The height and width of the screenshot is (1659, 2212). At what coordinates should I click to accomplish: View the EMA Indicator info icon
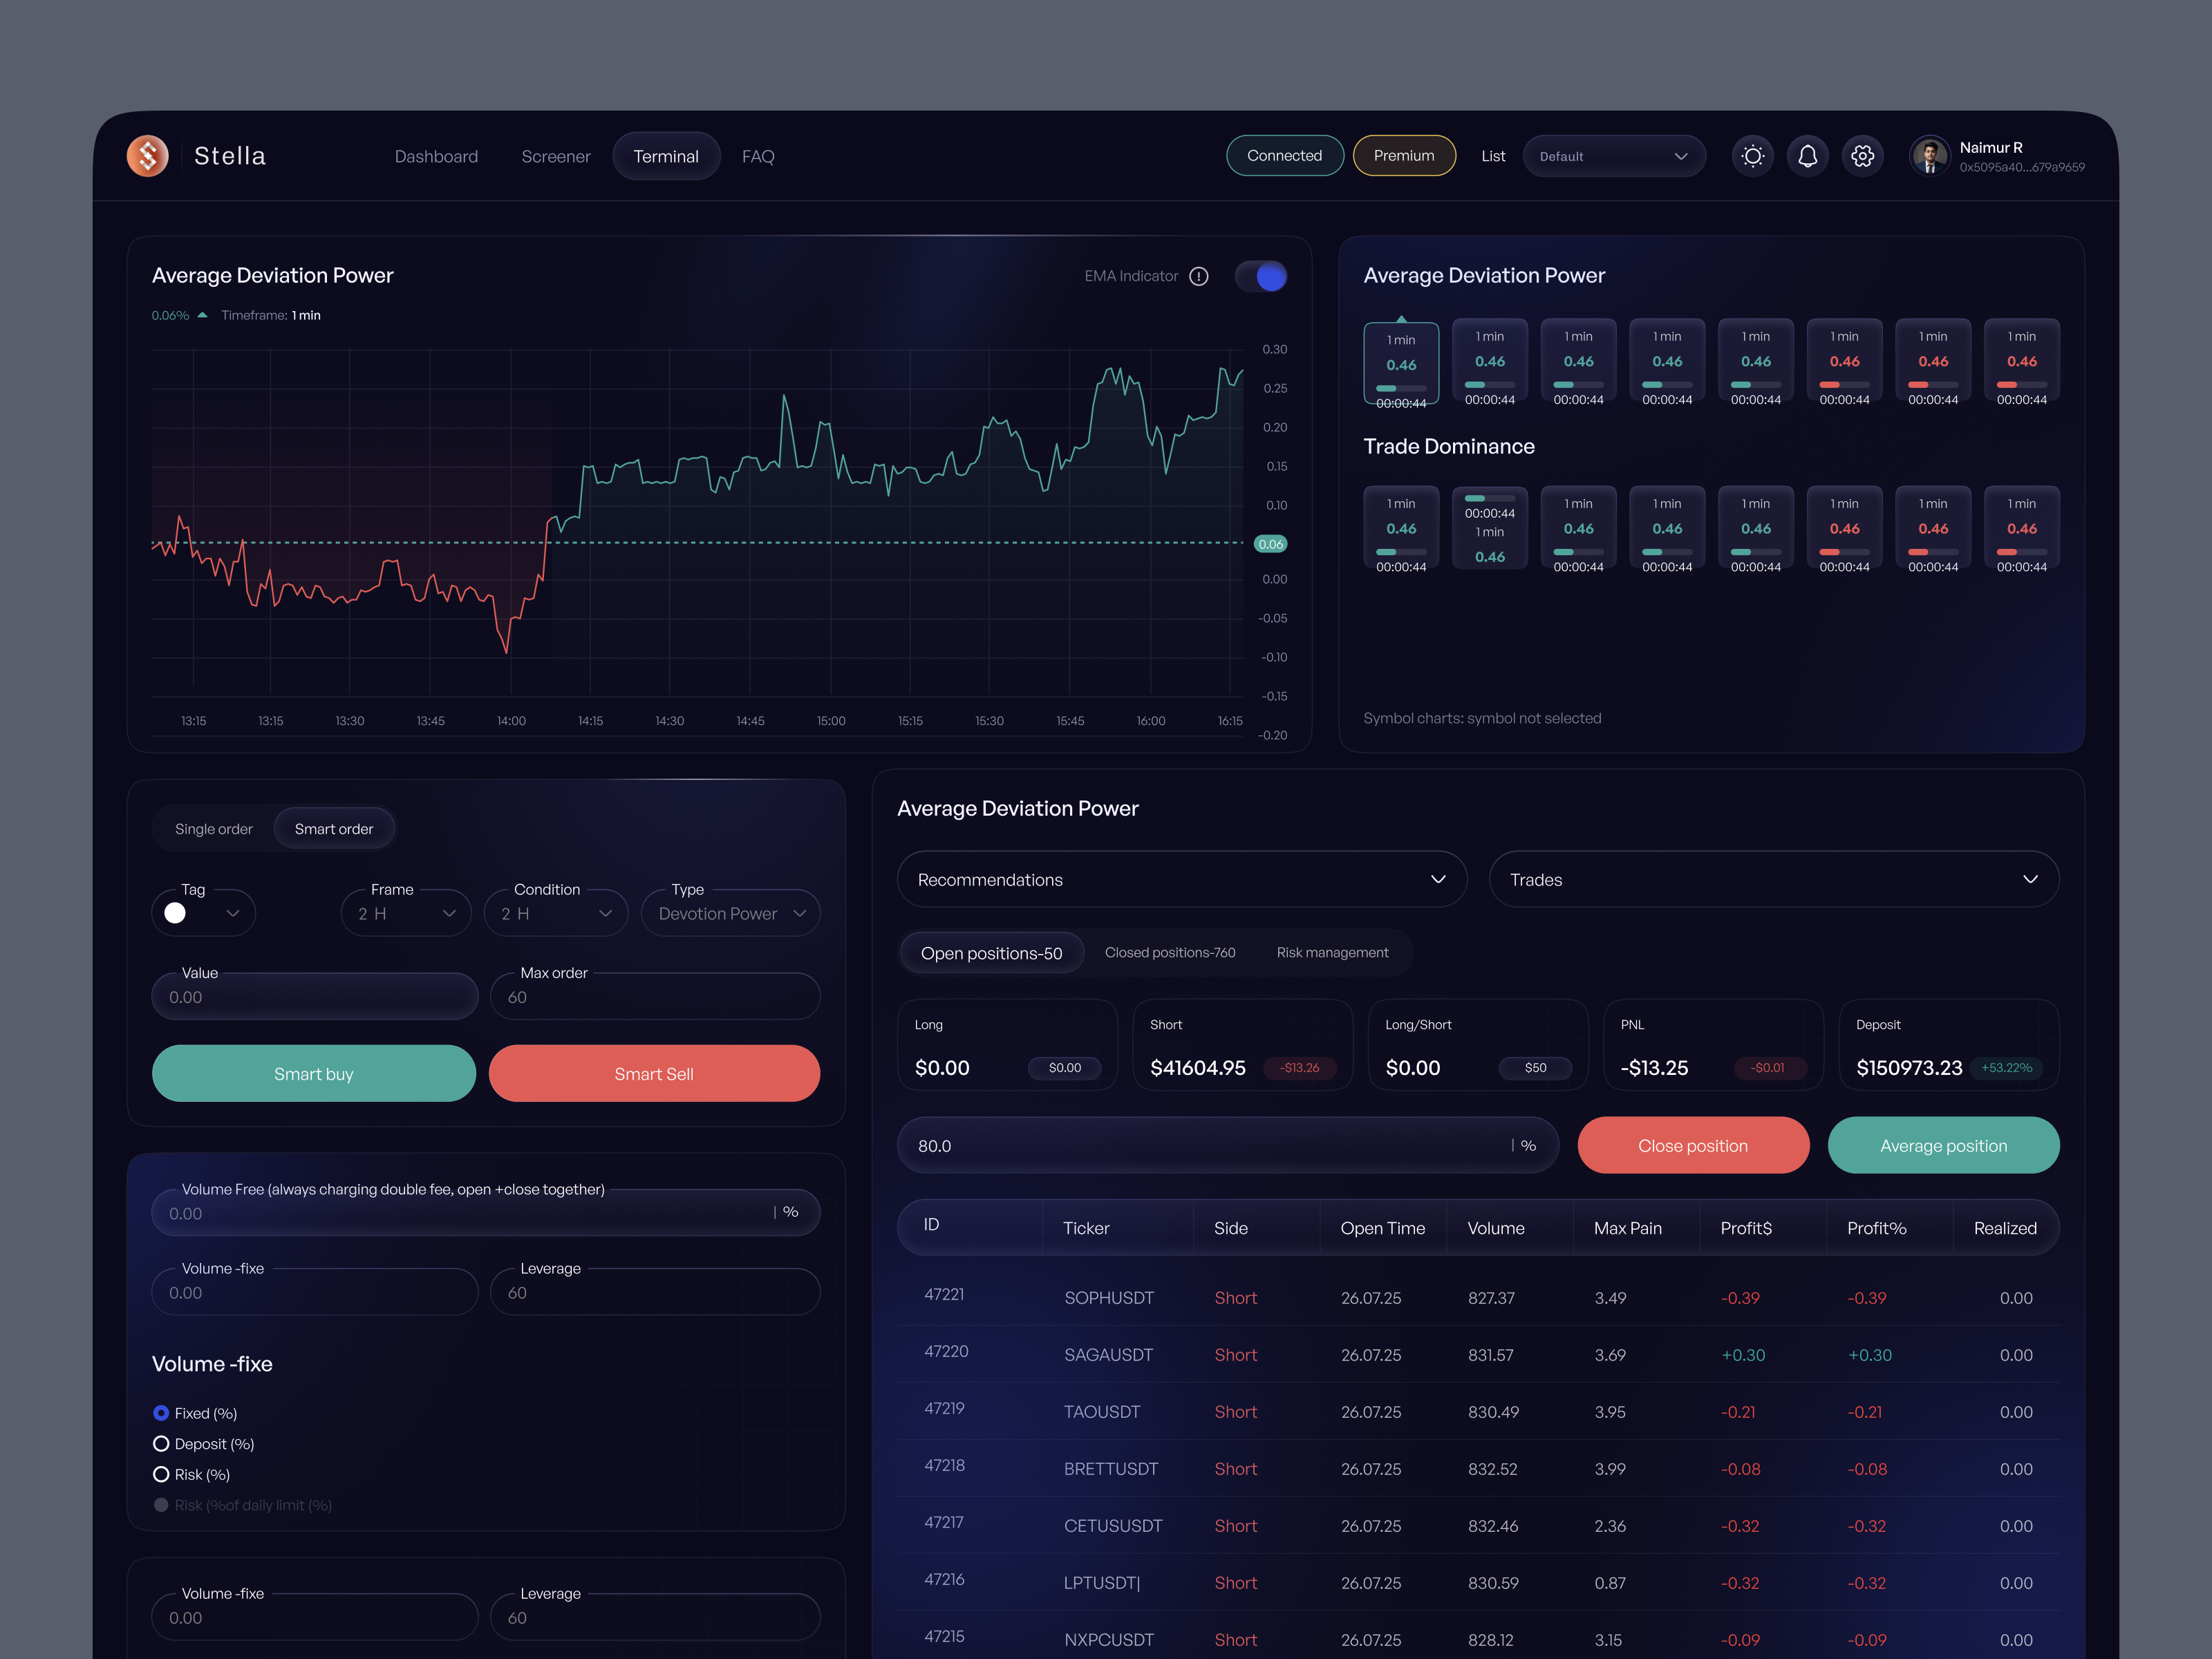(1199, 276)
